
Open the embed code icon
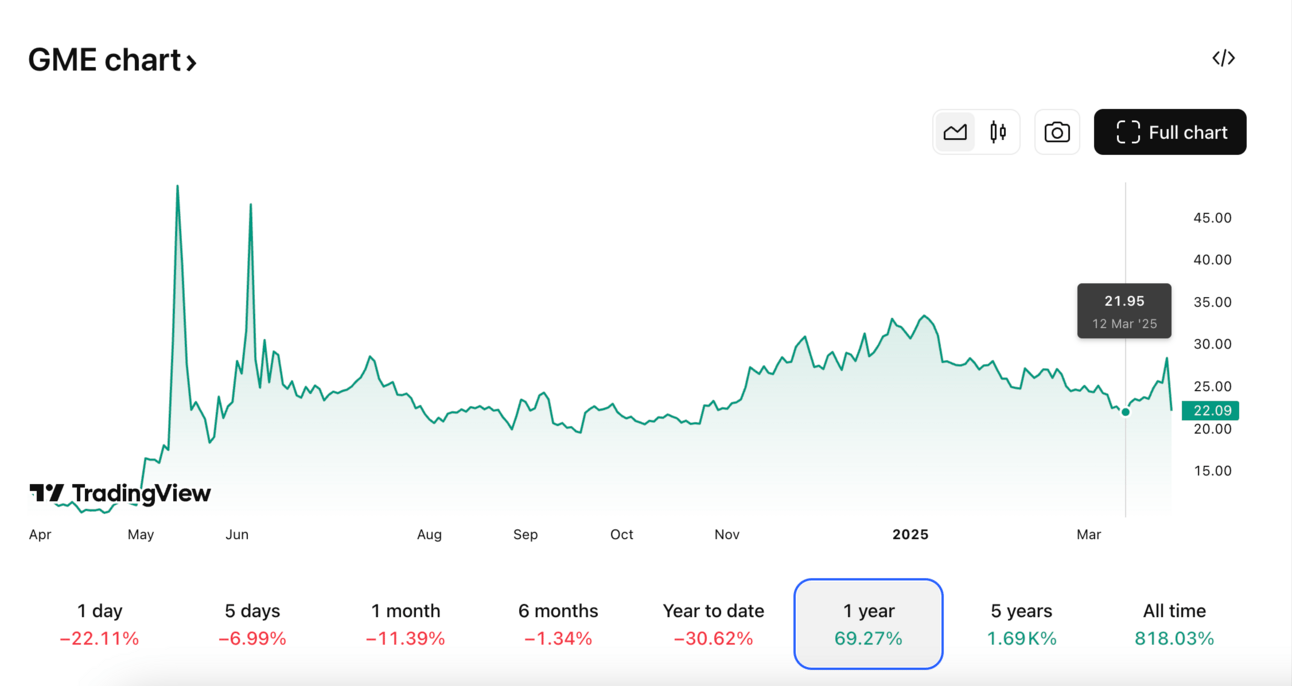pos(1223,58)
